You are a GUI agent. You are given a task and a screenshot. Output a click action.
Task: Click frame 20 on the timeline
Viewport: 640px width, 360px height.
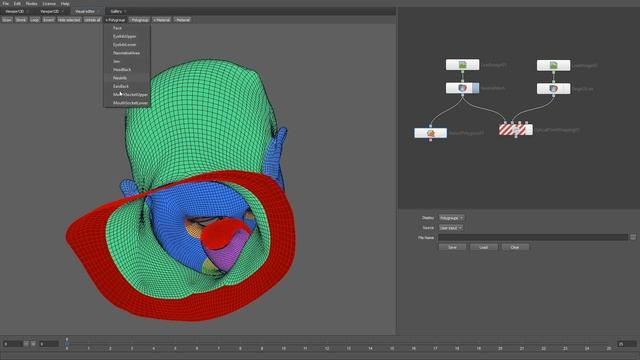click(500, 348)
